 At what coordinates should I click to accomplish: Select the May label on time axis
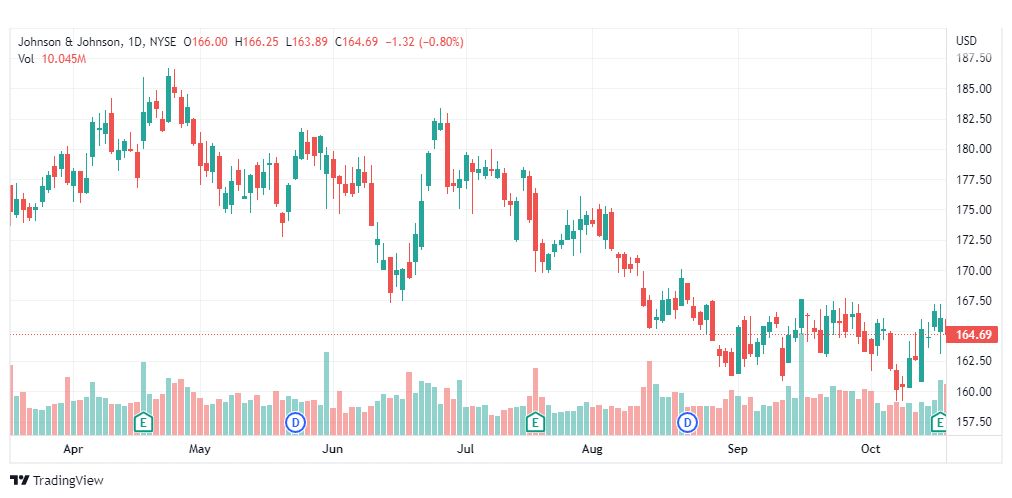pyautogui.click(x=200, y=450)
